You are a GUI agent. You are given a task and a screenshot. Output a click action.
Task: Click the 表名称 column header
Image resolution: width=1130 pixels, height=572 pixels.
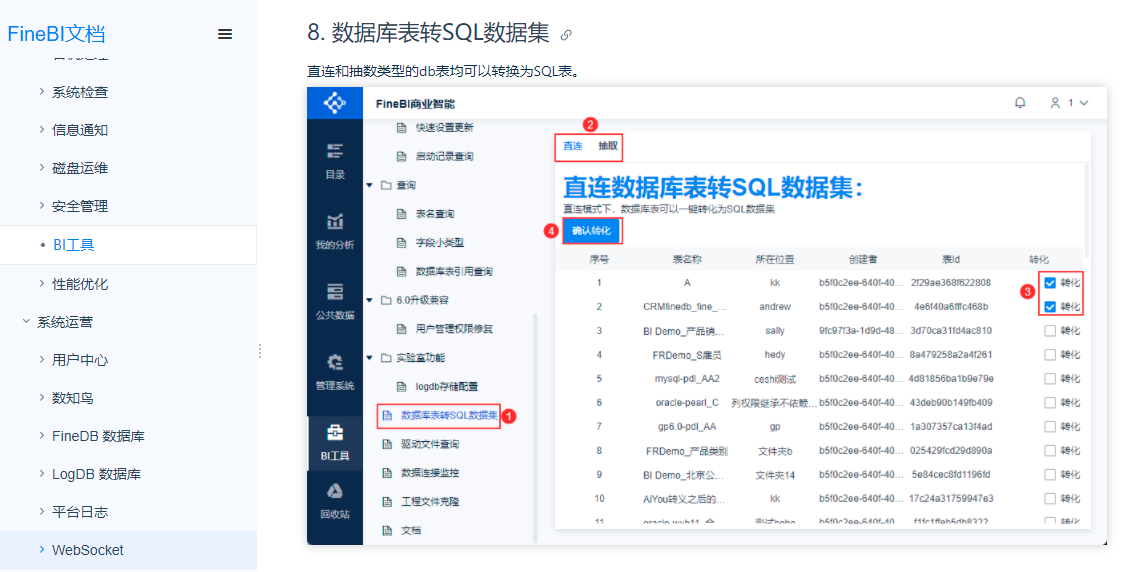pos(687,259)
